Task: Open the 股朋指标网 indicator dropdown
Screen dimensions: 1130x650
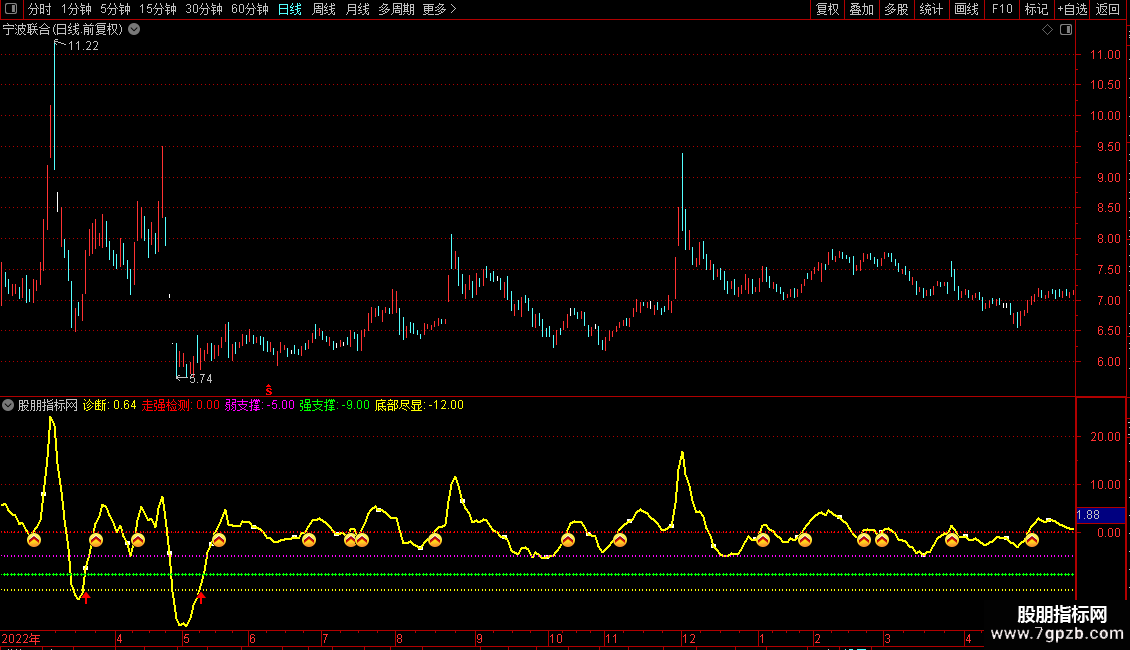Action: (x=8, y=405)
